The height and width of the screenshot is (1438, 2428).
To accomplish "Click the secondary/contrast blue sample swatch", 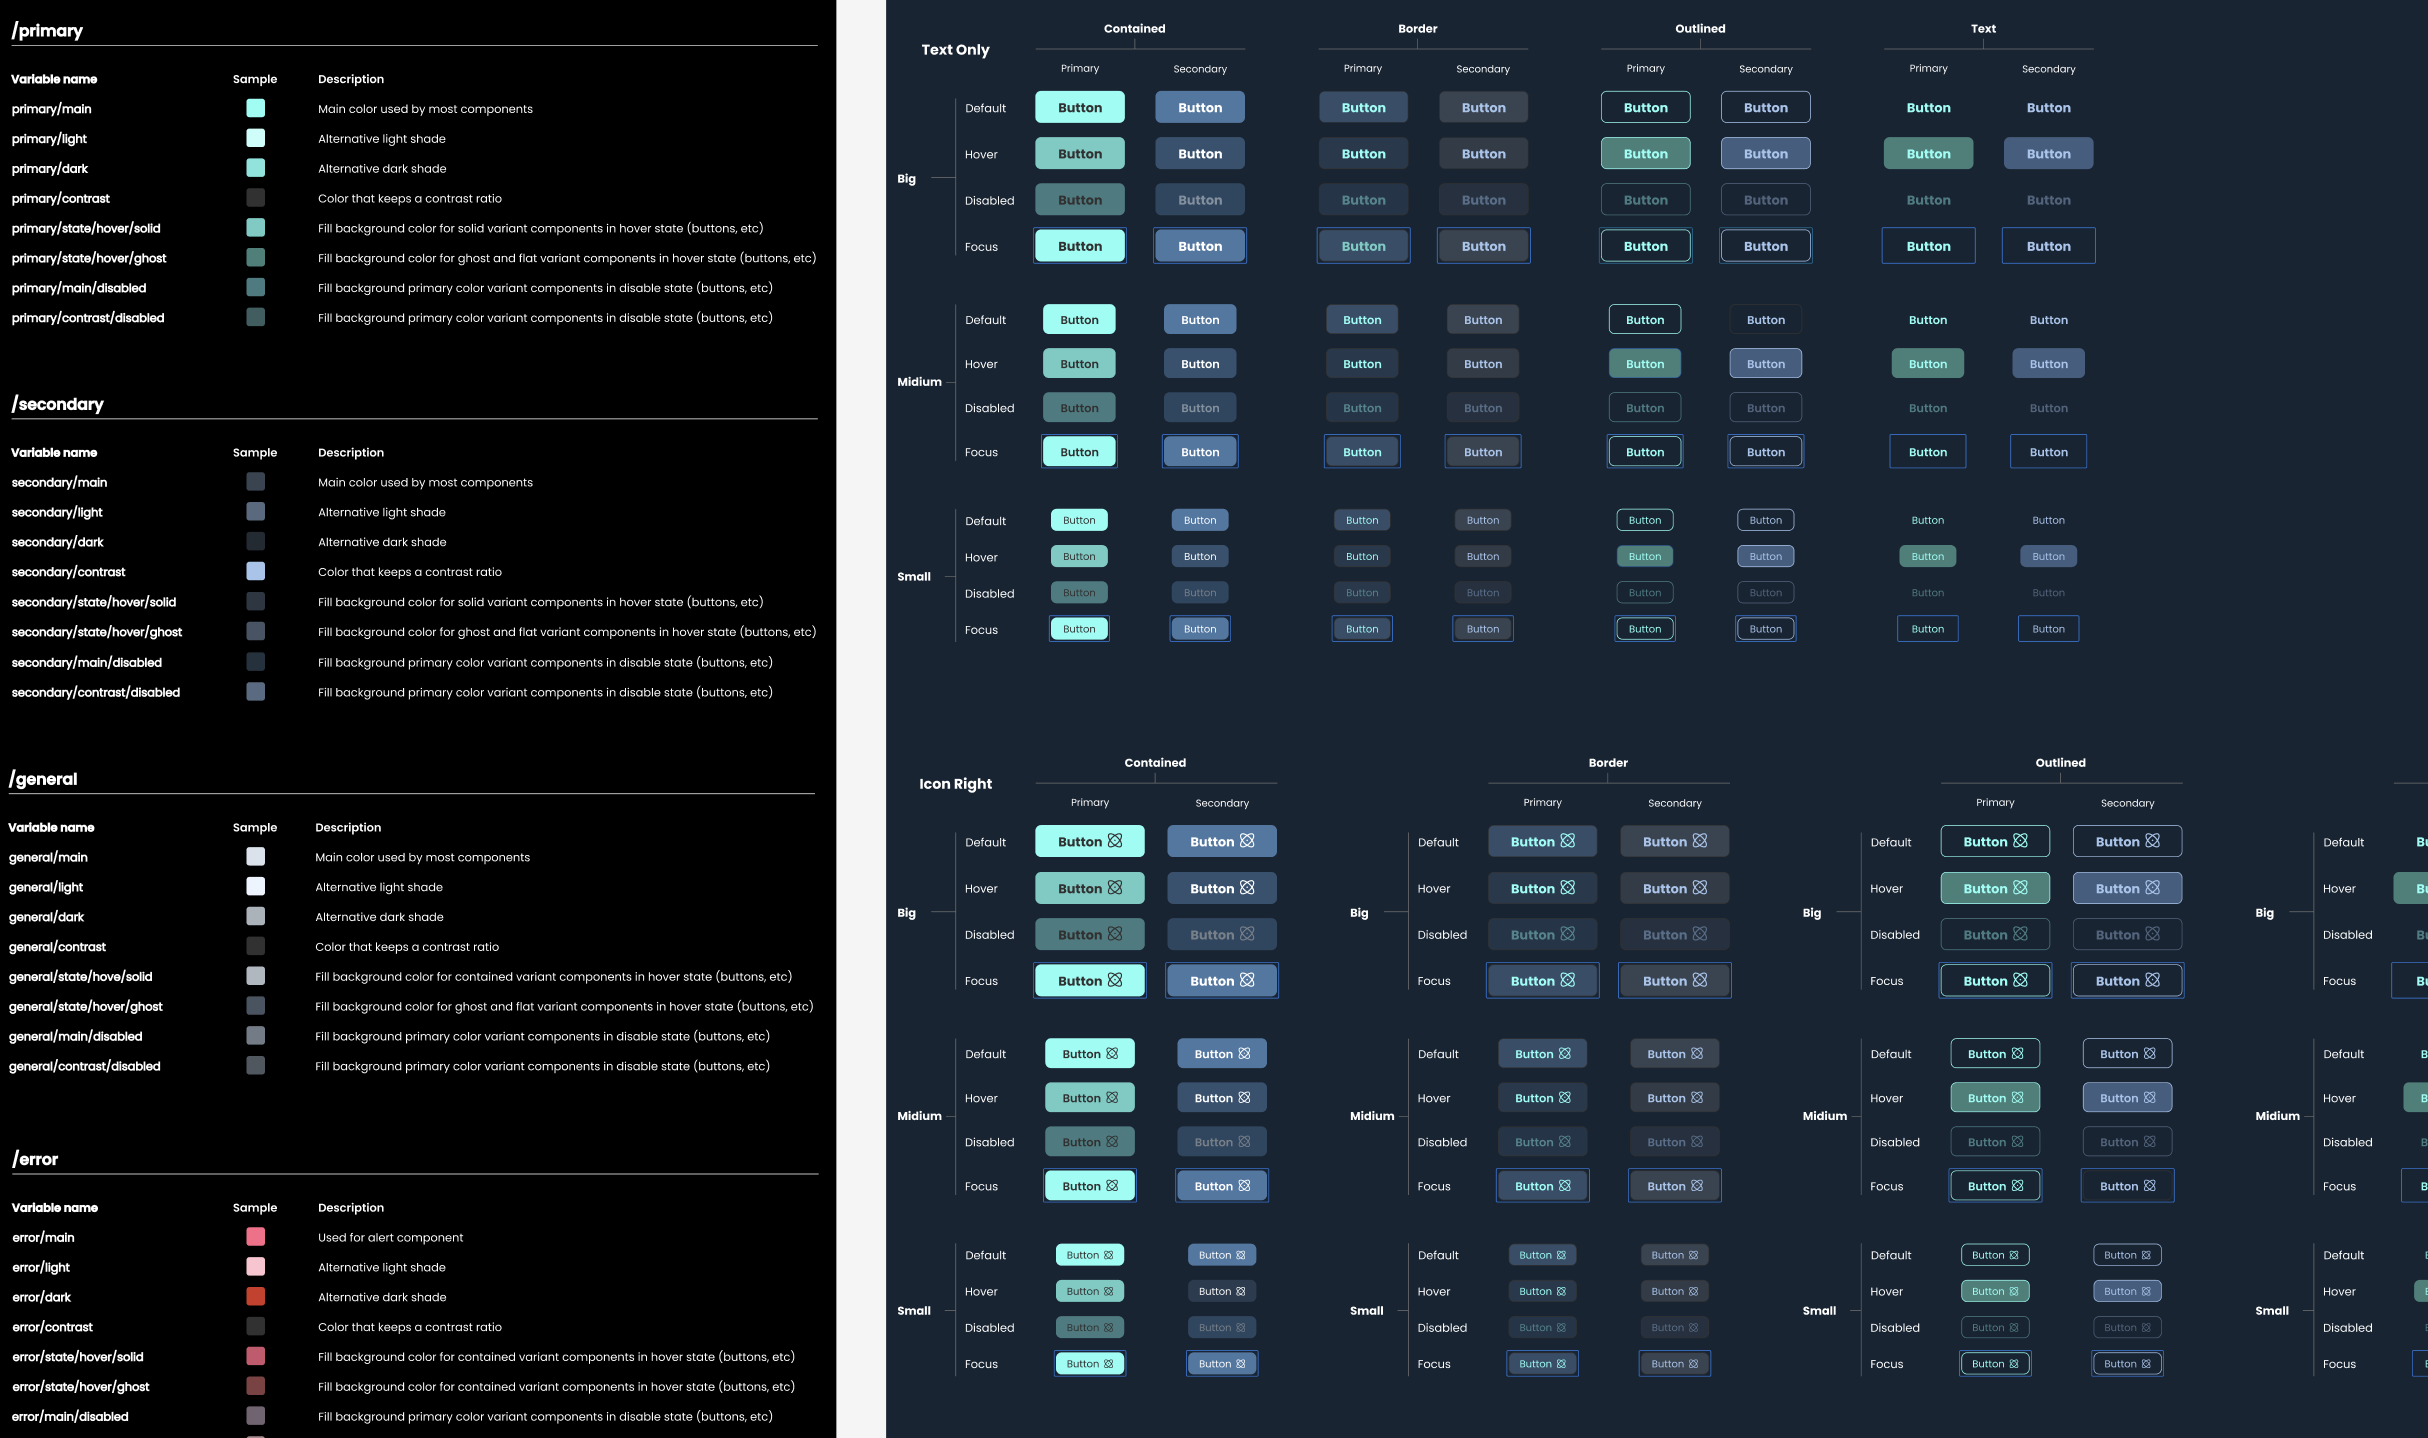I will click(x=256, y=571).
